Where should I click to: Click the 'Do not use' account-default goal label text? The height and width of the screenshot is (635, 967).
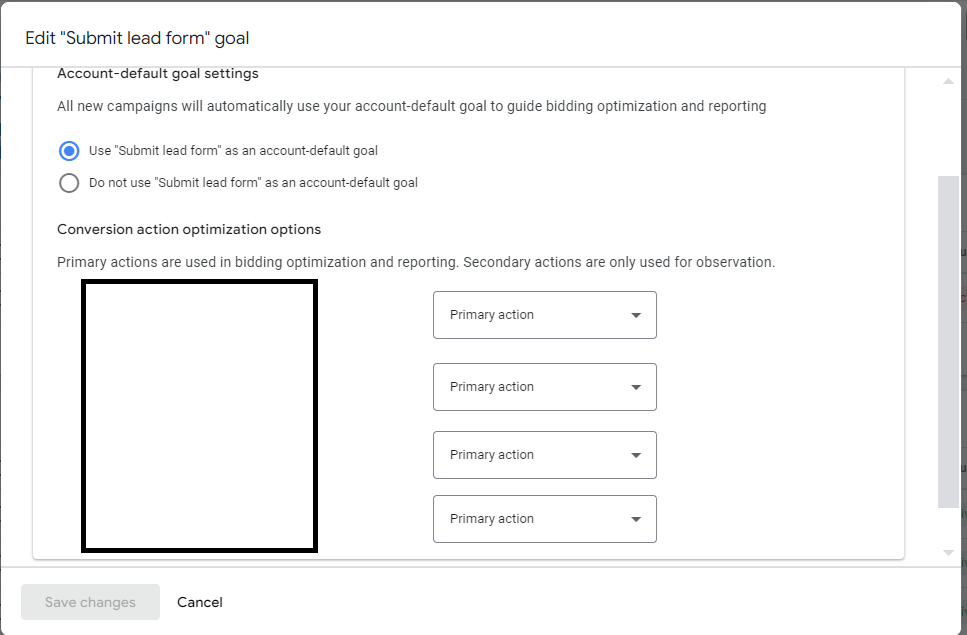[253, 183]
